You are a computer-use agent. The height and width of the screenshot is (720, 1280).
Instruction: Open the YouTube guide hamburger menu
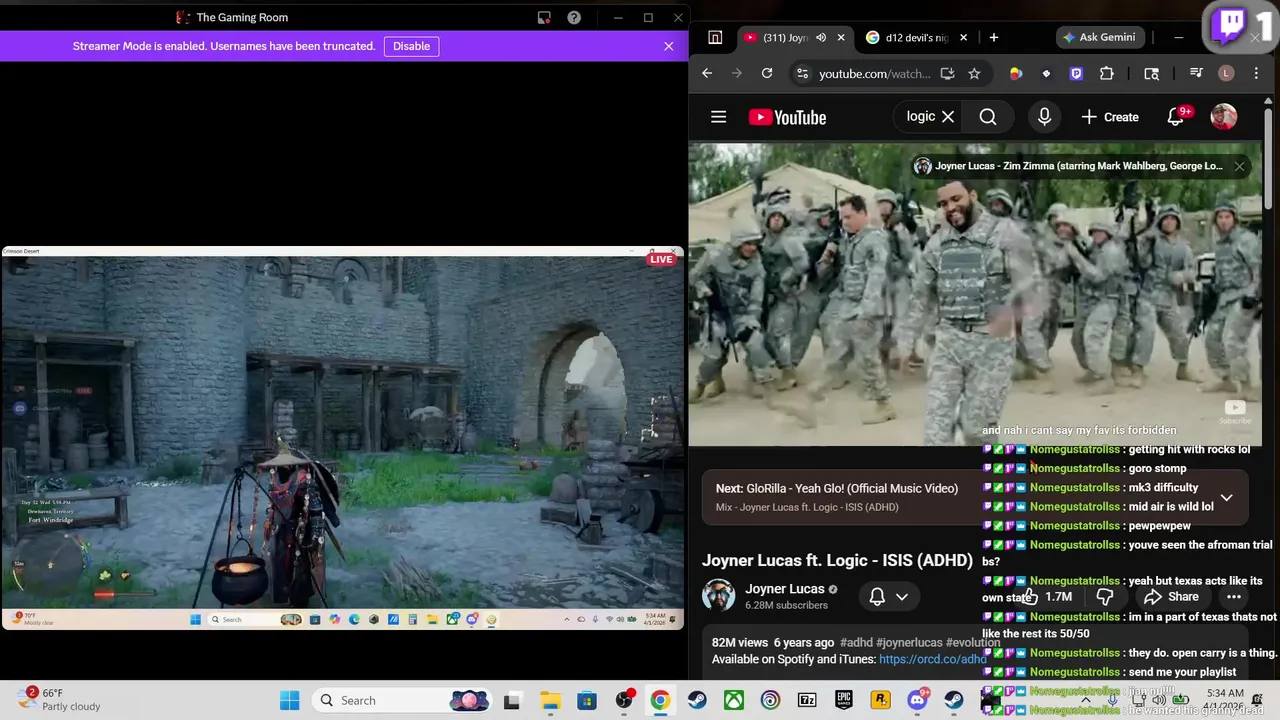click(718, 117)
